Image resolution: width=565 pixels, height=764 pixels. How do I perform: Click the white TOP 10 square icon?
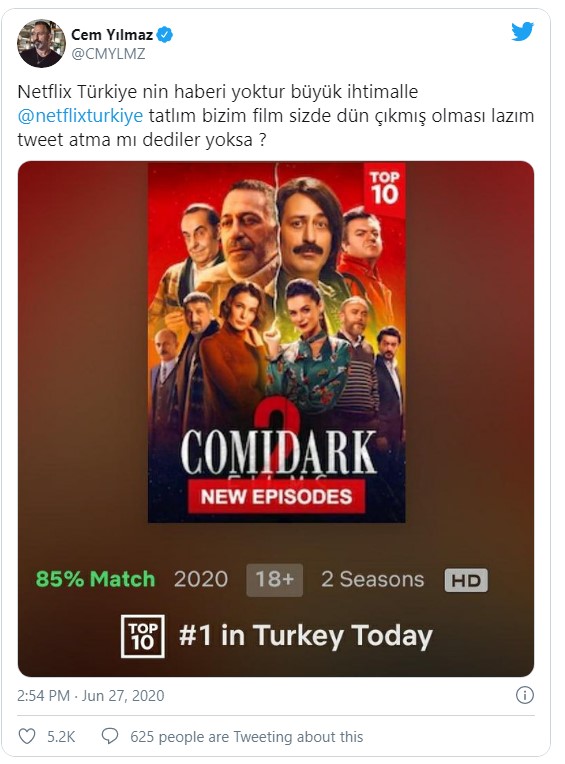pyautogui.click(x=143, y=636)
